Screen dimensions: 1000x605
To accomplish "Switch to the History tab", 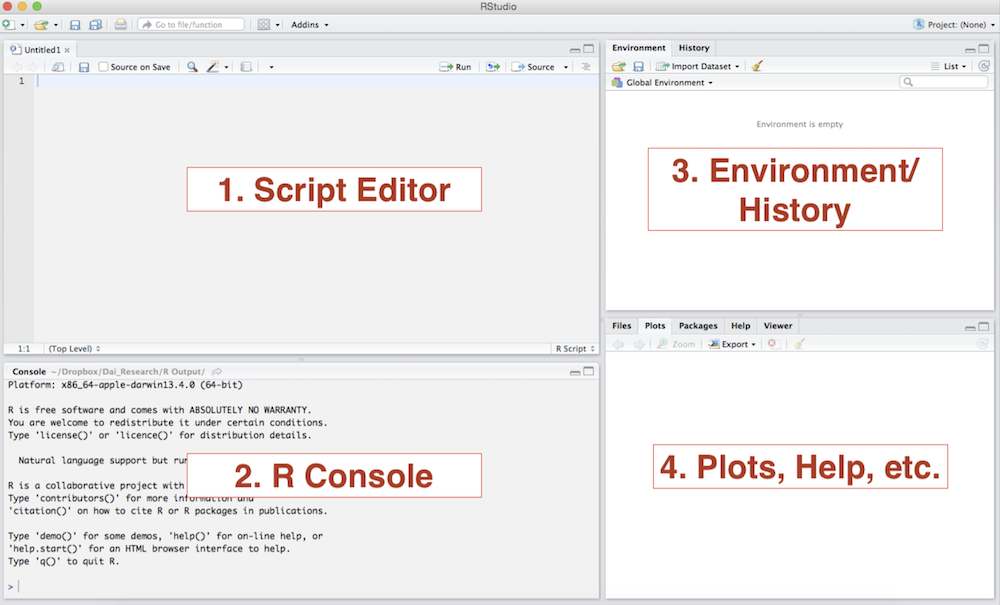I will pyautogui.click(x=693, y=48).
